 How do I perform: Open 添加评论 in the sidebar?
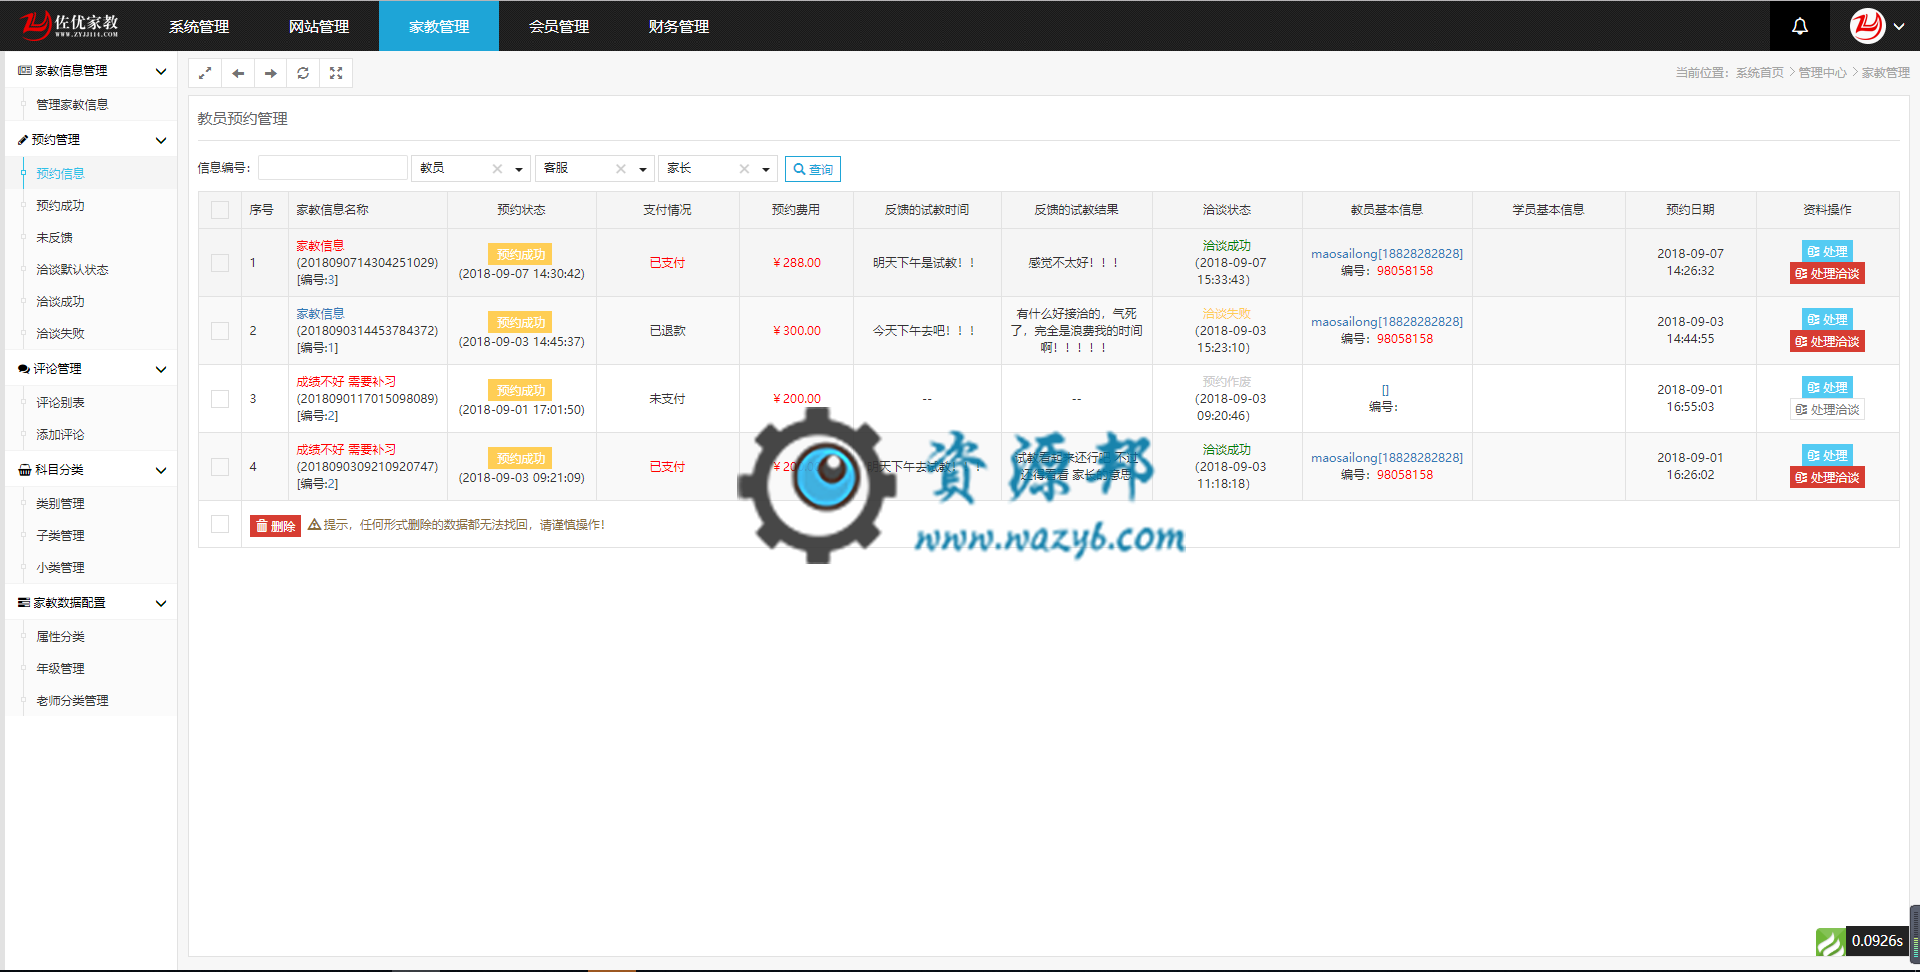(x=60, y=435)
